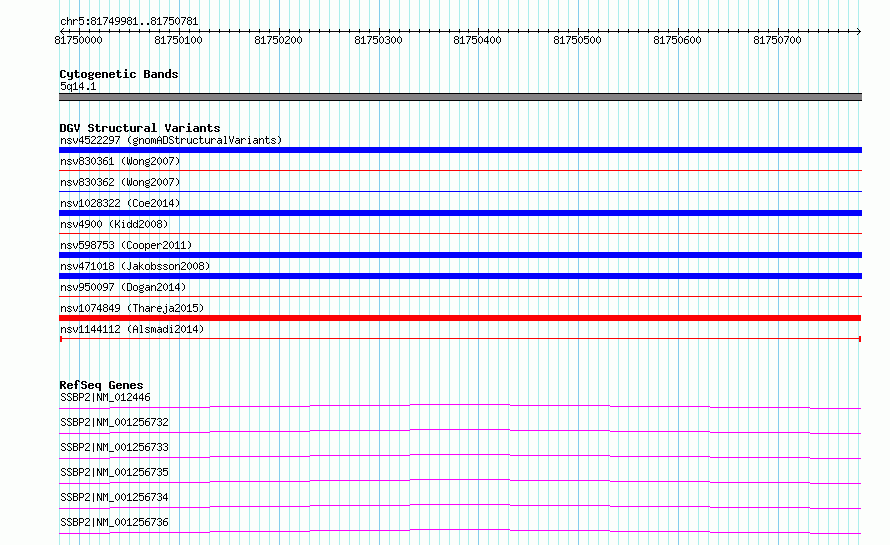Select the RefSeq Genes track title
The height and width of the screenshot is (545, 890).
(101, 385)
